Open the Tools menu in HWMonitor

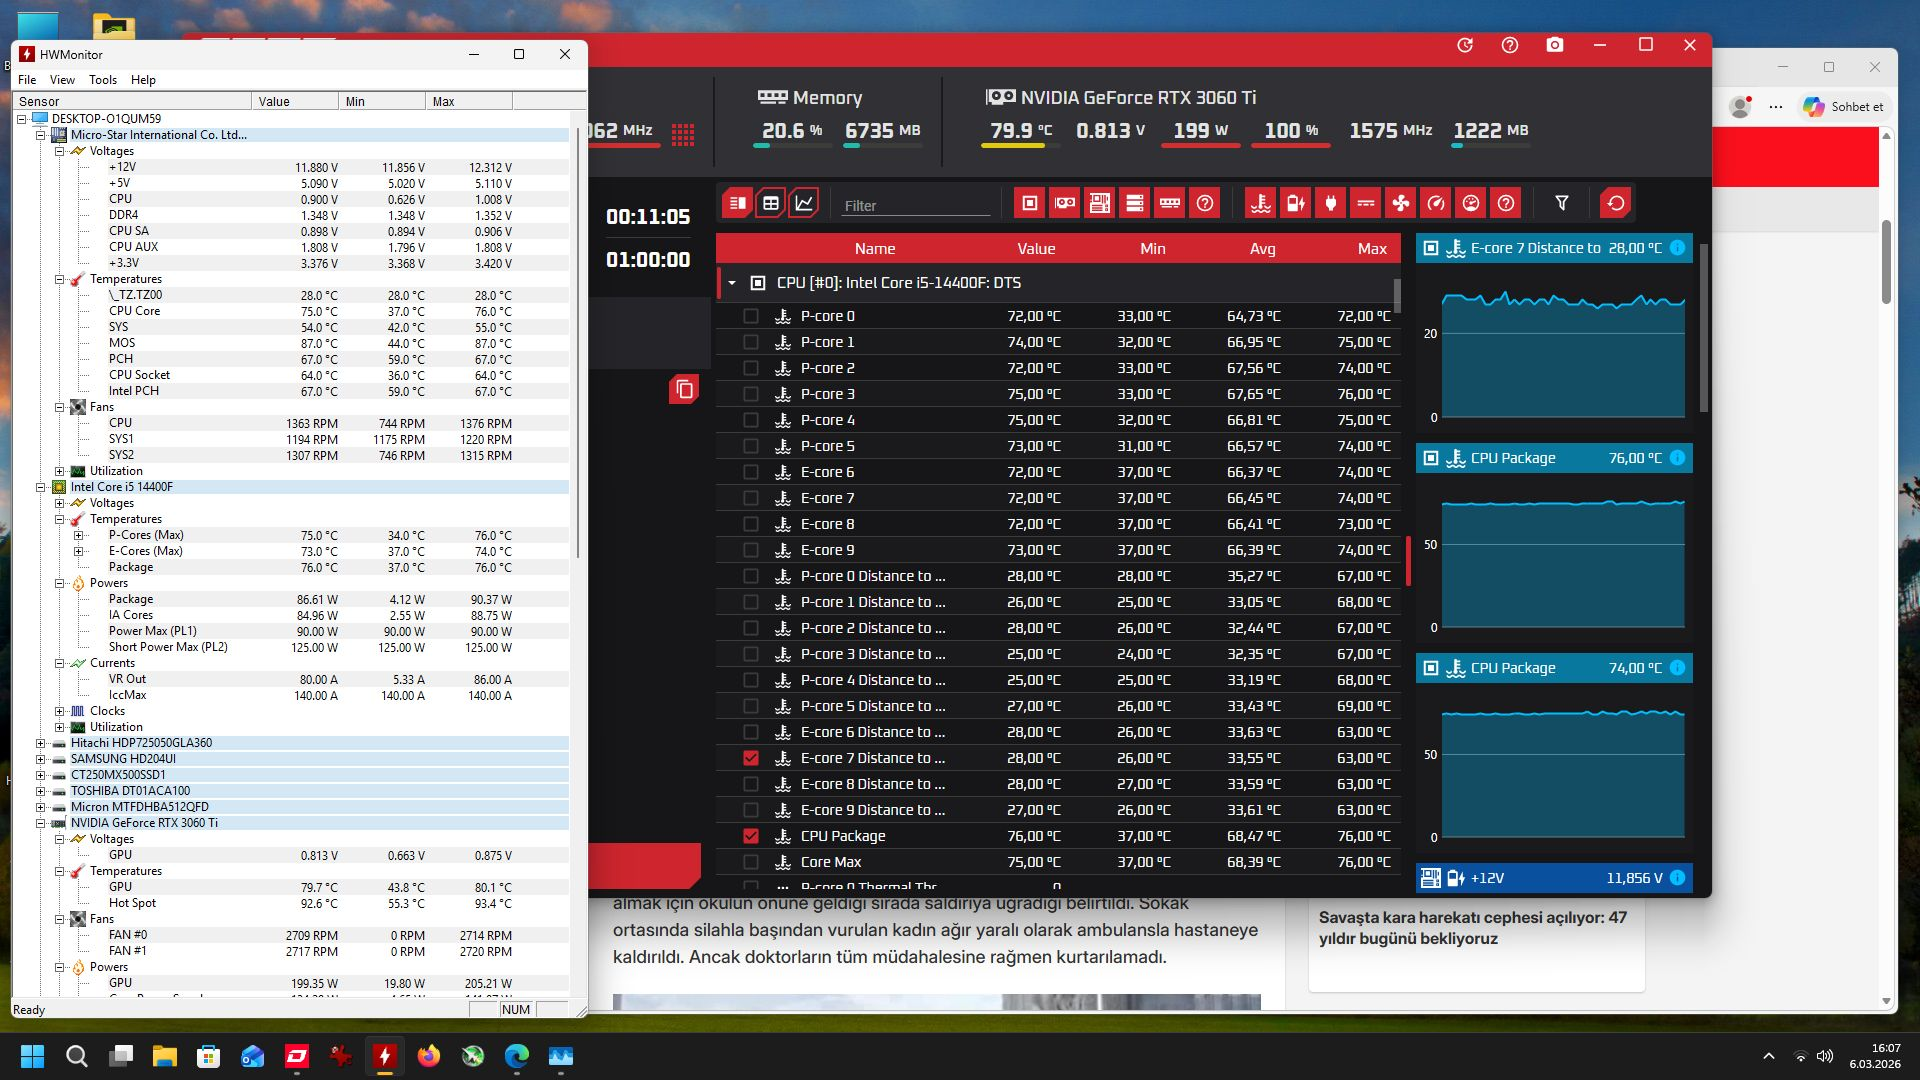(103, 80)
